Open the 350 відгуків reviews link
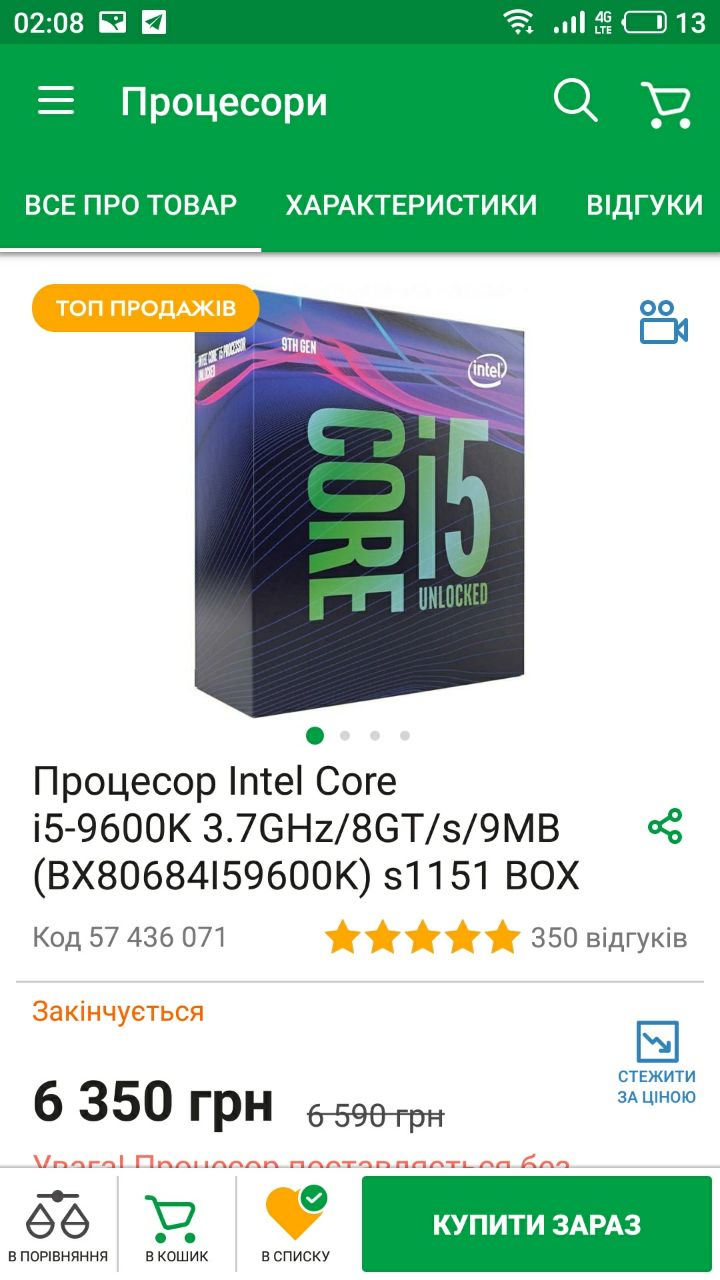 (609, 938)
